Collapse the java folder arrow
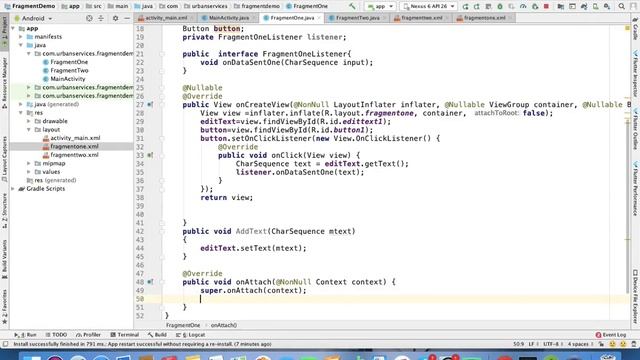 (21, 45)
